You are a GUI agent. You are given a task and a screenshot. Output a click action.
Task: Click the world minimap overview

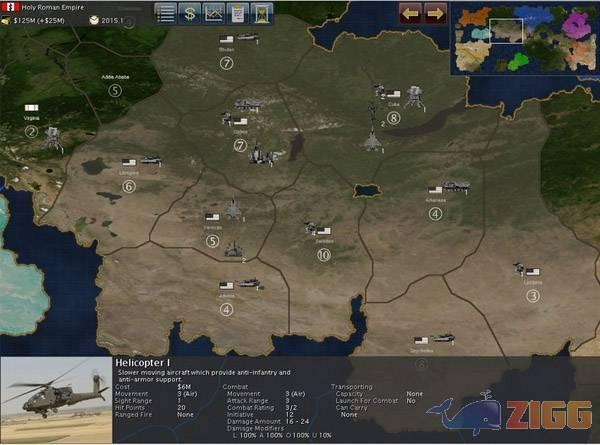point(522,39)
